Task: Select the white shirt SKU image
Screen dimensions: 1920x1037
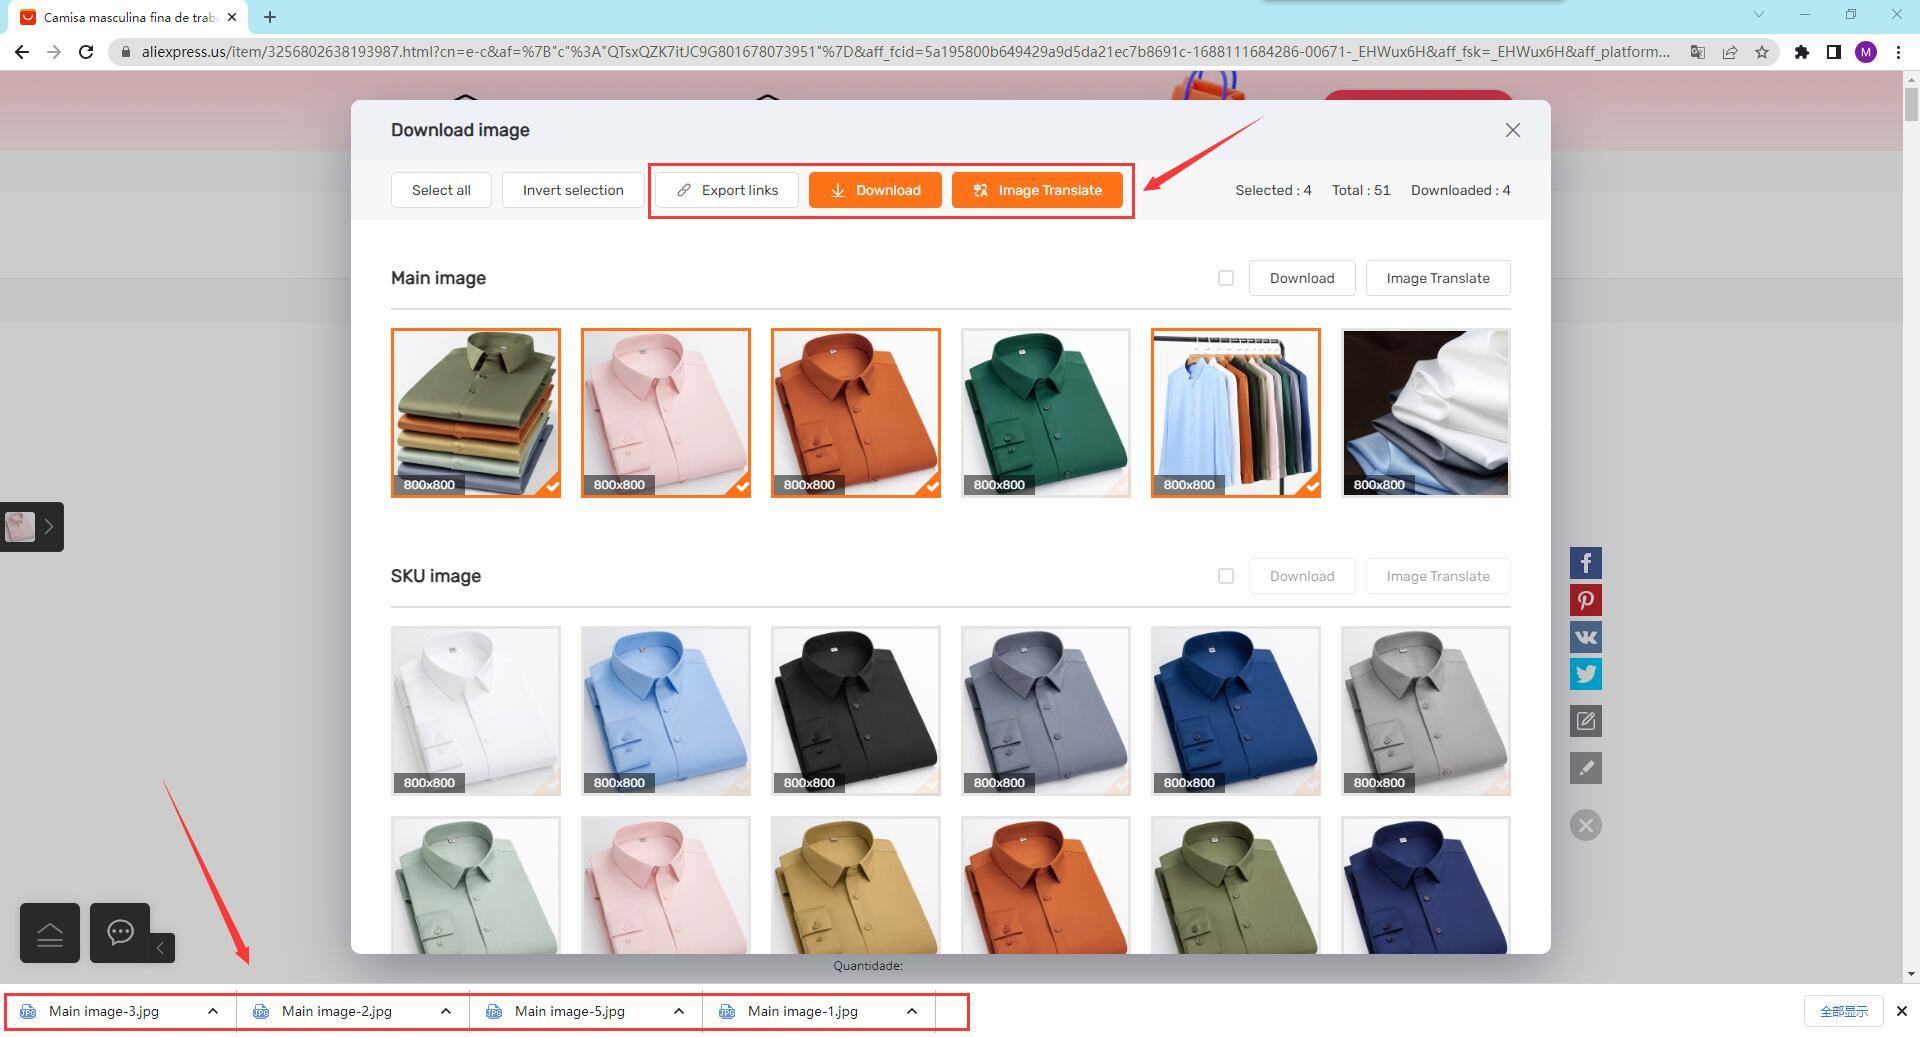Action: click(x=476, y=711)
